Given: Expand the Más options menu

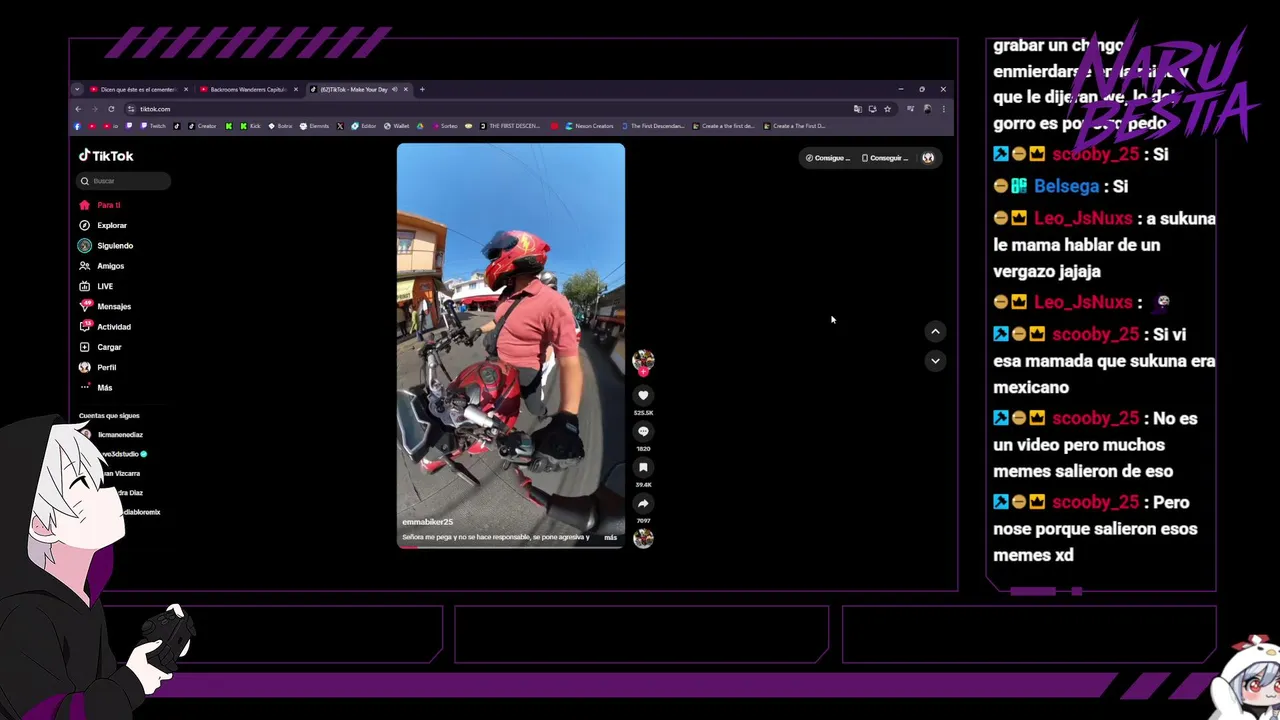Looking at the screenshot, I should (96, 387).
